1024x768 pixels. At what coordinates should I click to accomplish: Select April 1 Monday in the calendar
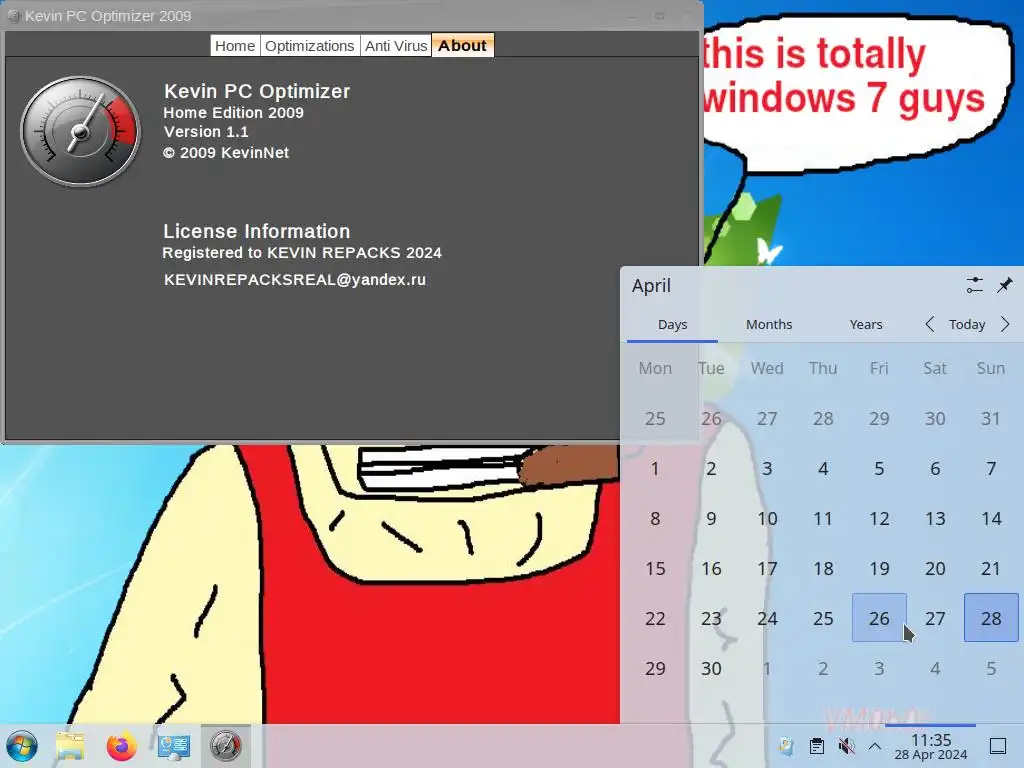coord(655,468)
